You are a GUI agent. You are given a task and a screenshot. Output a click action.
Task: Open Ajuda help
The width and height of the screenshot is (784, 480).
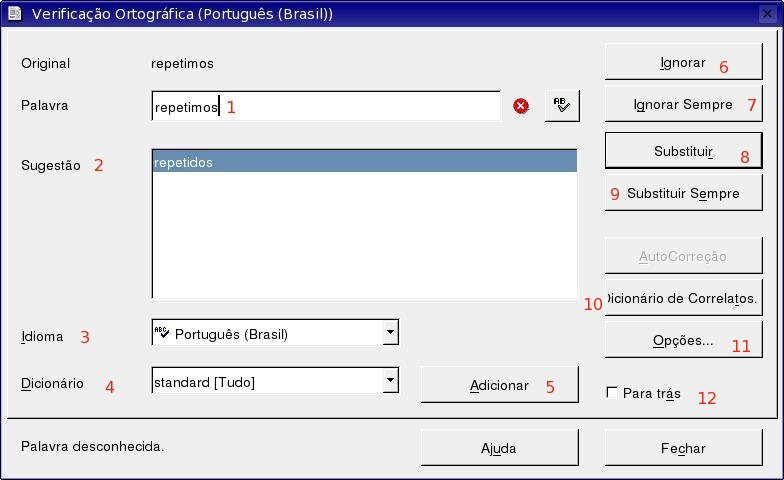point(500,448)
